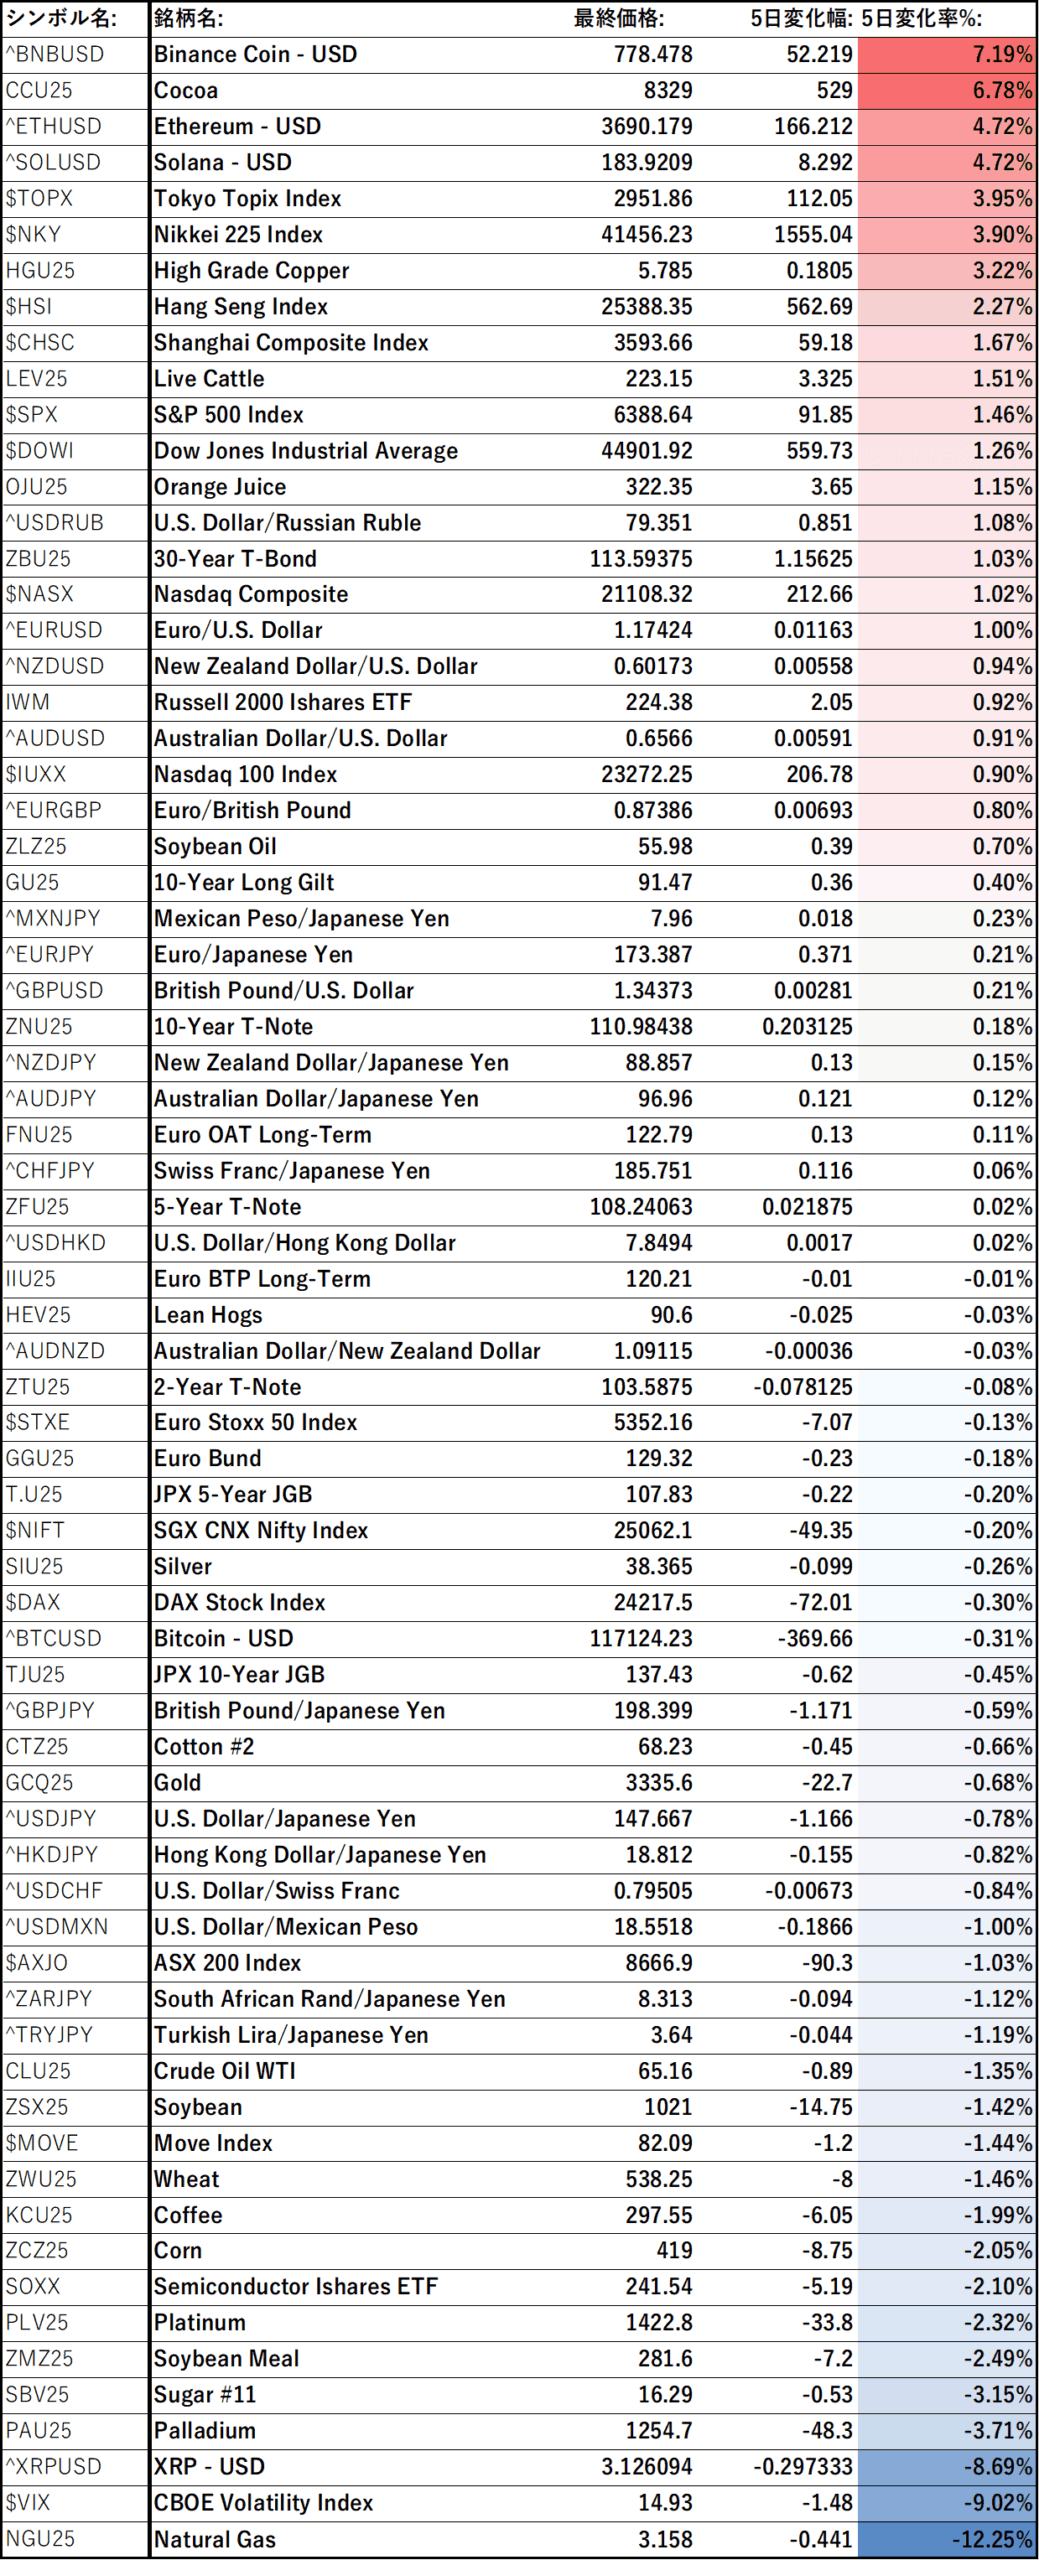Click the 銘柄名 column header
The height and width of the screenshot is (2560, 1039).
click(x=190, y=18)
